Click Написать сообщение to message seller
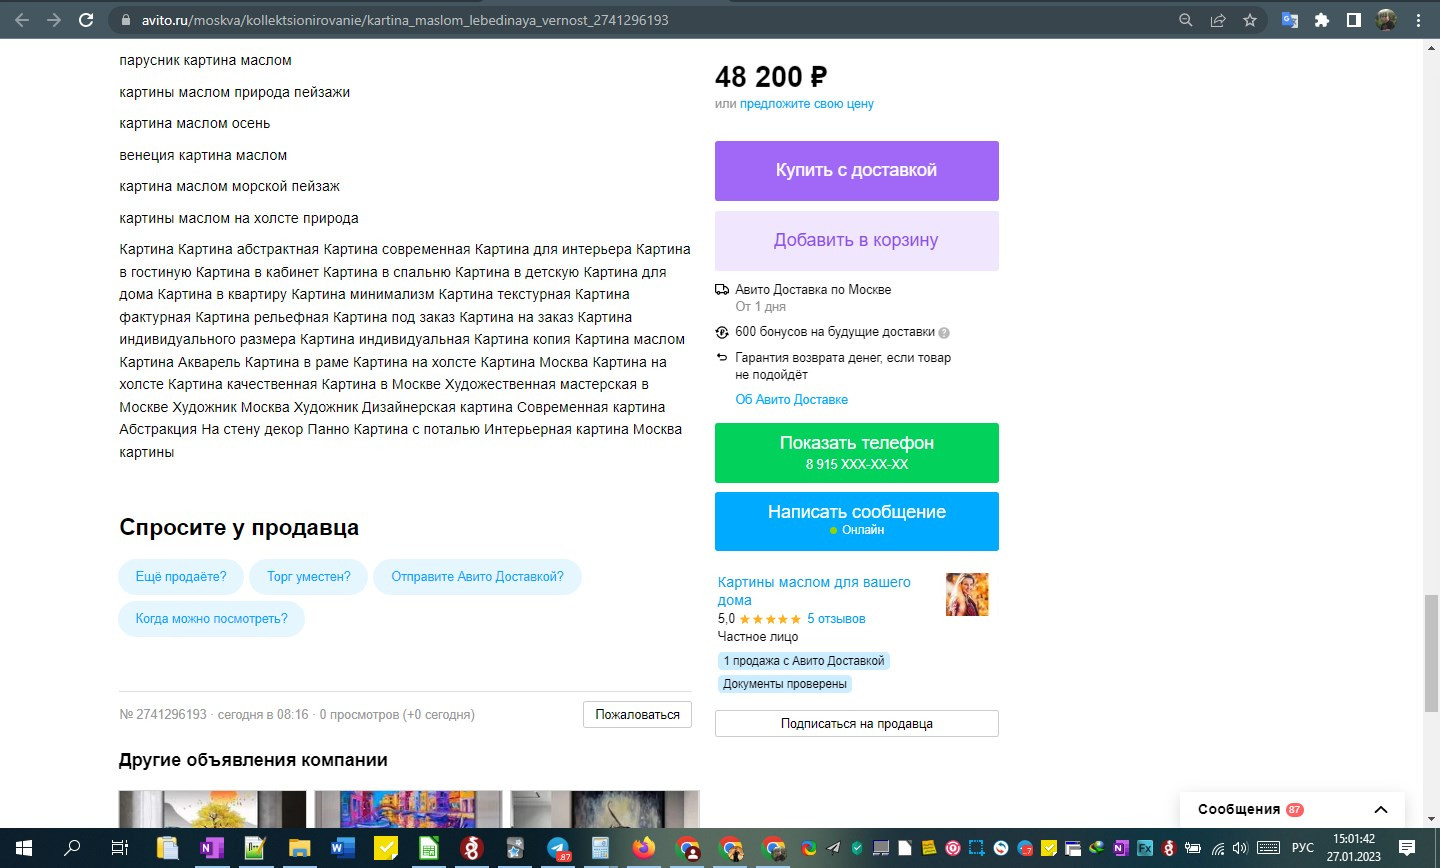The image size is (1440, 868). click(857, 521)
